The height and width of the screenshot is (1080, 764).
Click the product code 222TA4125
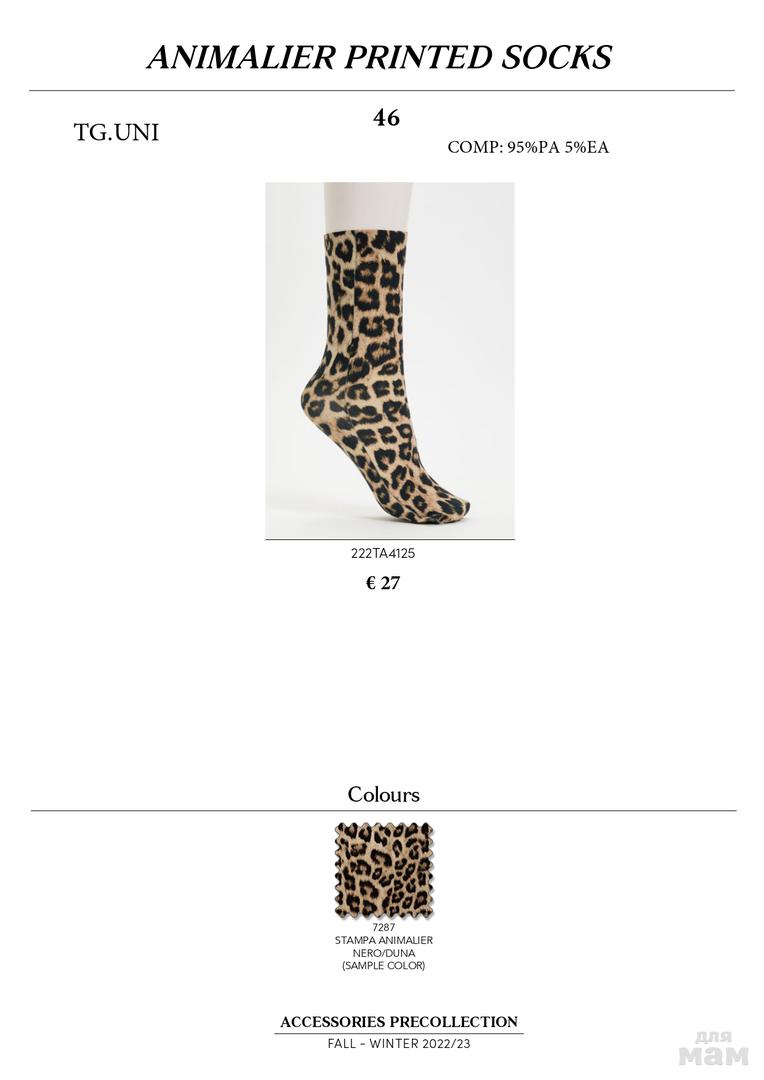coord(383,553)
